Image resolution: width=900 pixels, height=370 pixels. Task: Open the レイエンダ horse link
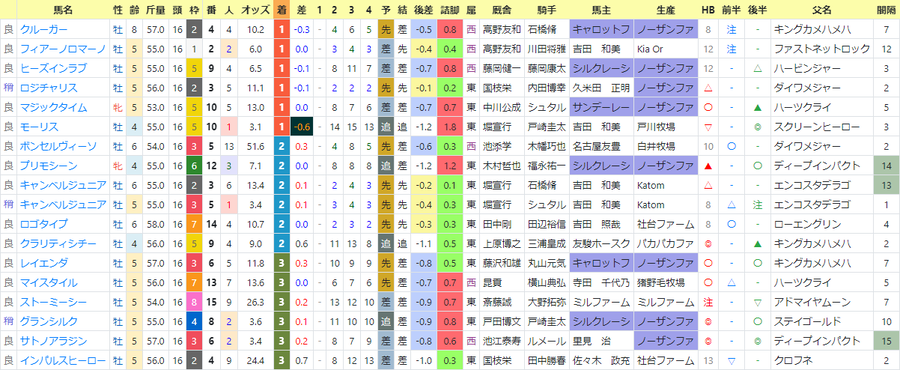click(x=44, y=263)
